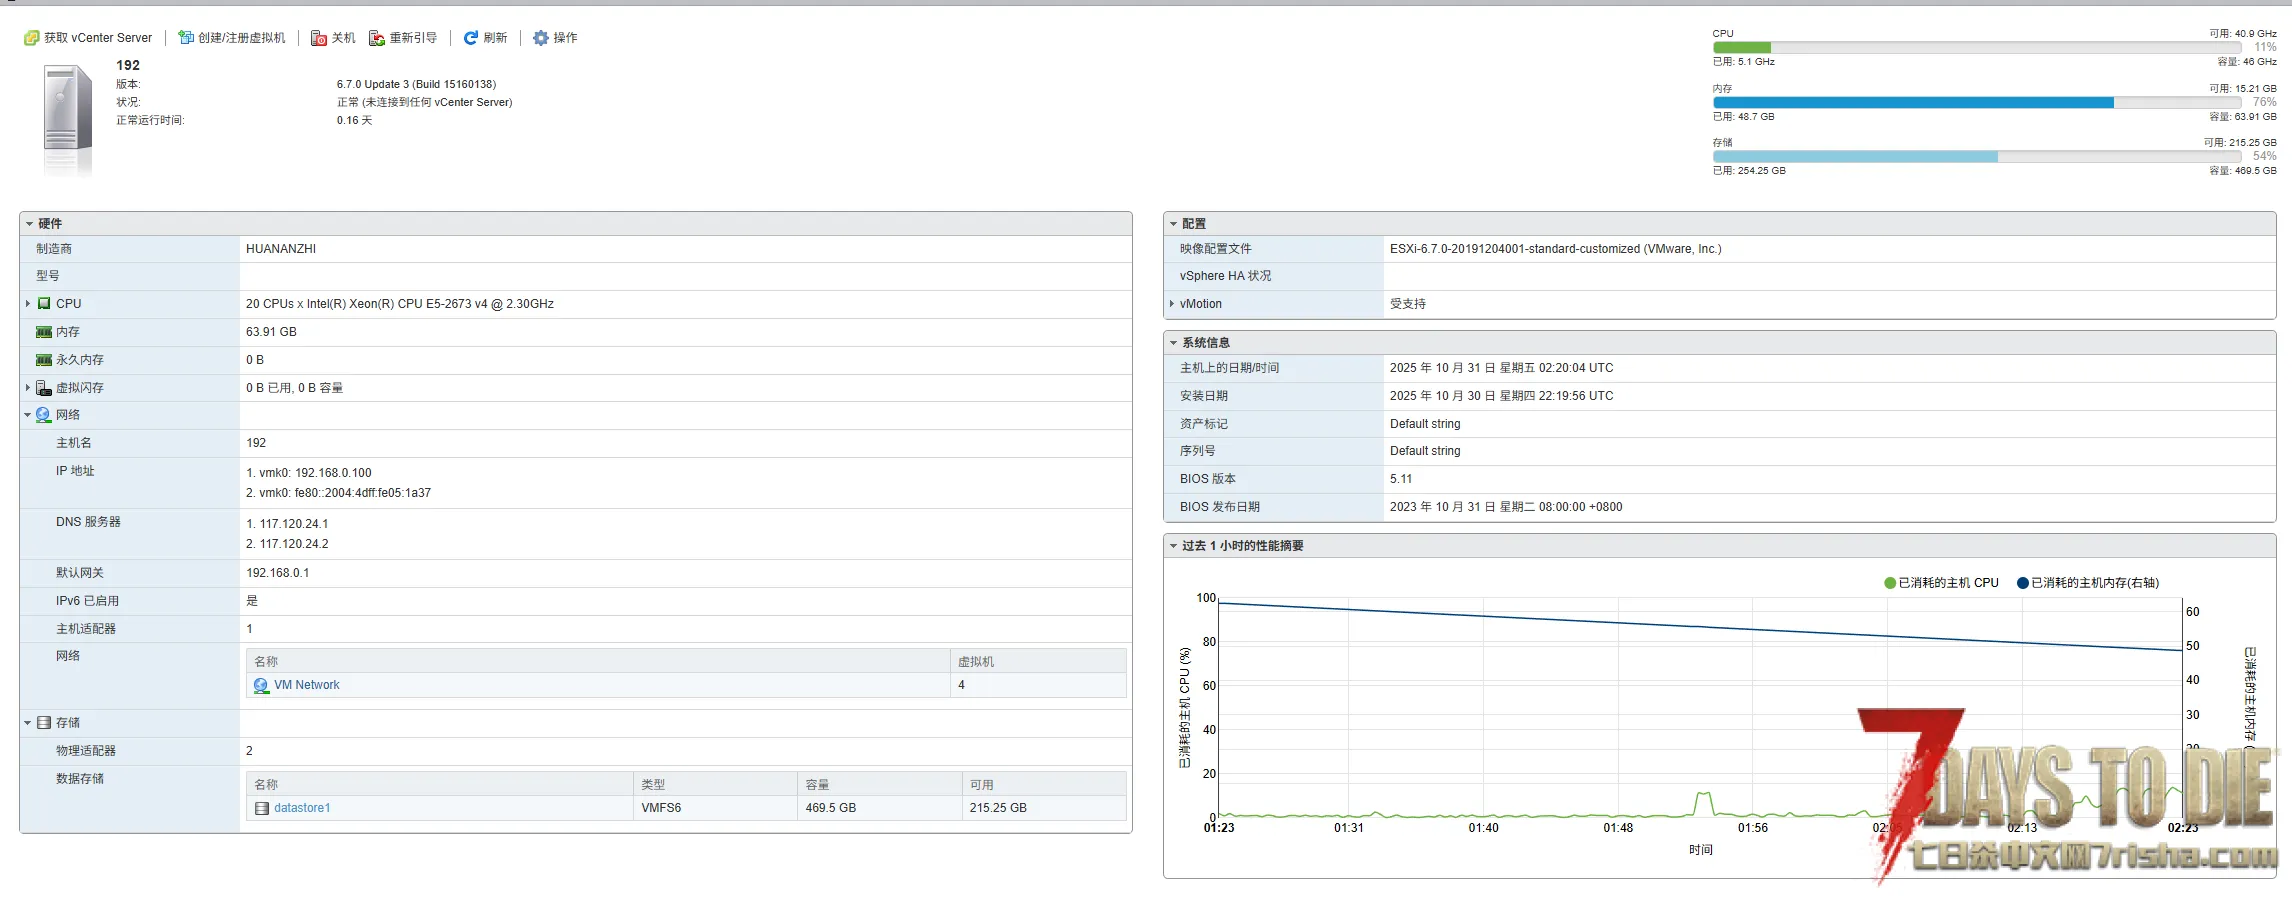Collapse the network (网络) section
Screen dimensions: 2292x898
[28, 415]
